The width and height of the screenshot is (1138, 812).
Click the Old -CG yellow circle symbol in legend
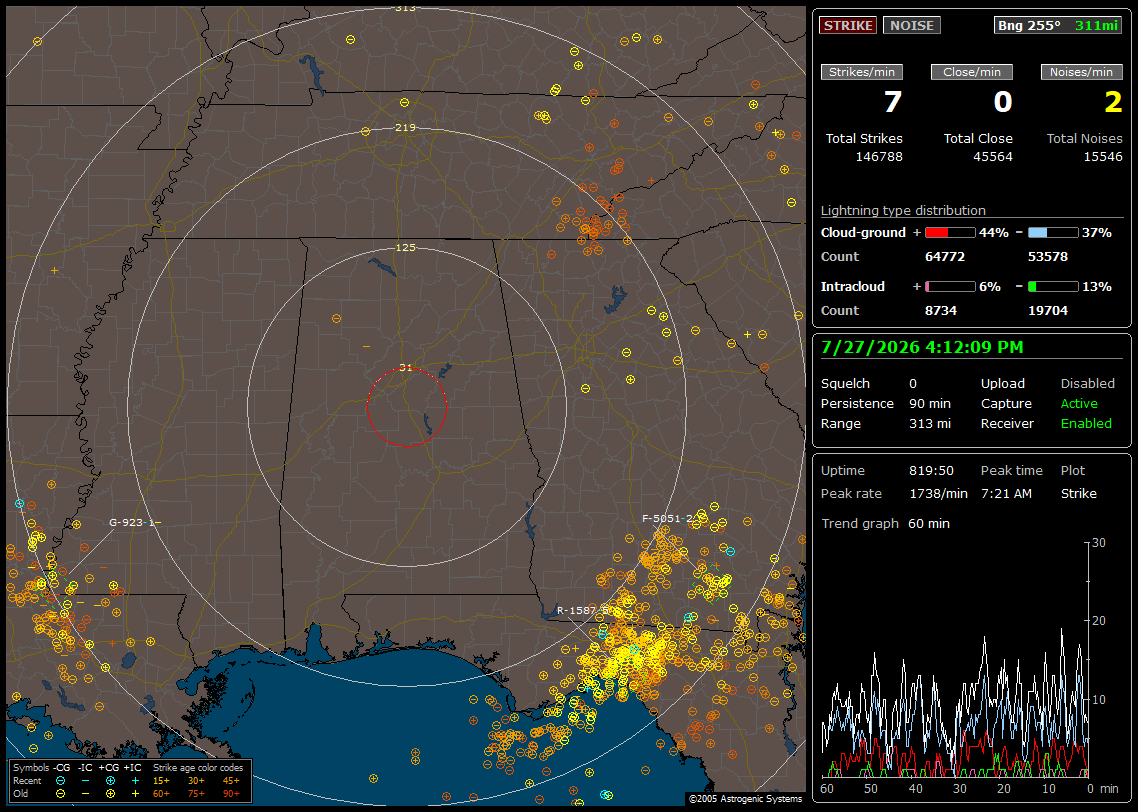61,794
